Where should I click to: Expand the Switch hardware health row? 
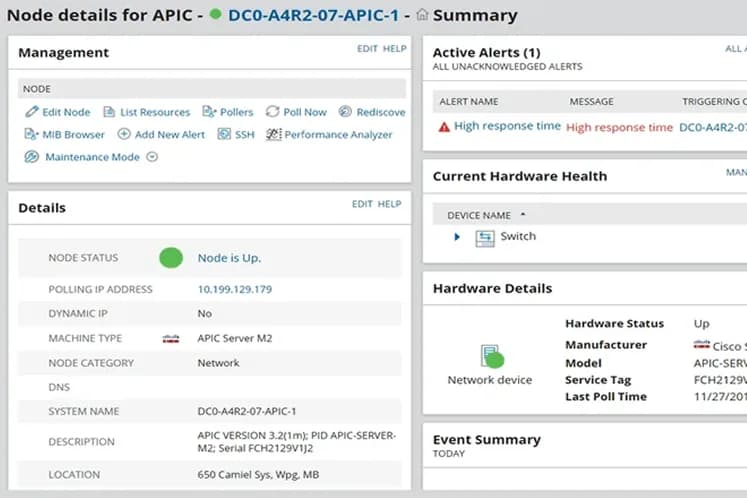(457, 237)
